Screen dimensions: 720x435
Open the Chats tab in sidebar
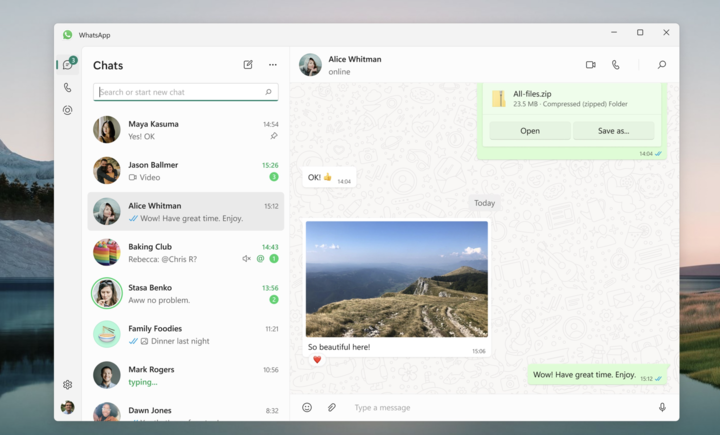point(68,65)
